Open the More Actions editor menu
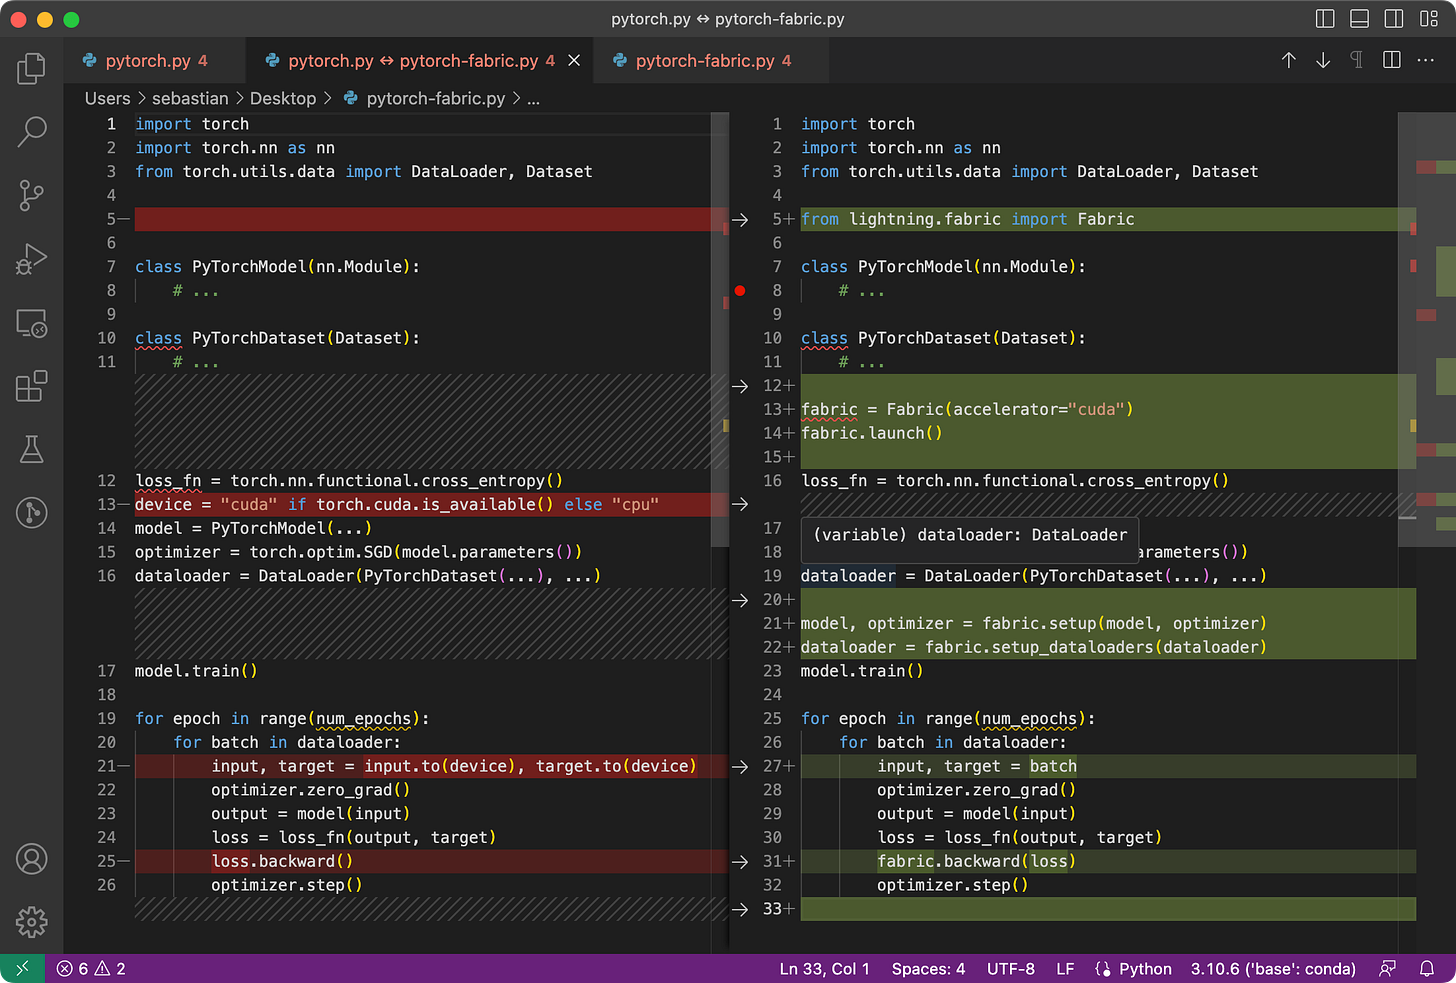1456x983 pixels. pyautogui.click(x=1425, y=60)
